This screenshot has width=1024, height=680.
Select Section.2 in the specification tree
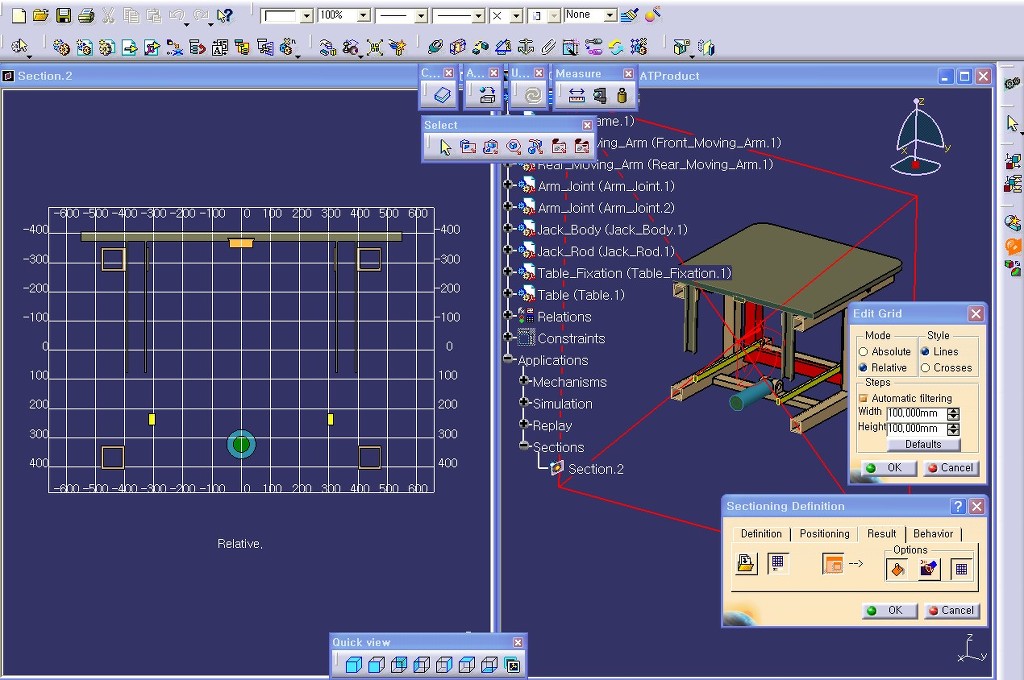point(596,469)
